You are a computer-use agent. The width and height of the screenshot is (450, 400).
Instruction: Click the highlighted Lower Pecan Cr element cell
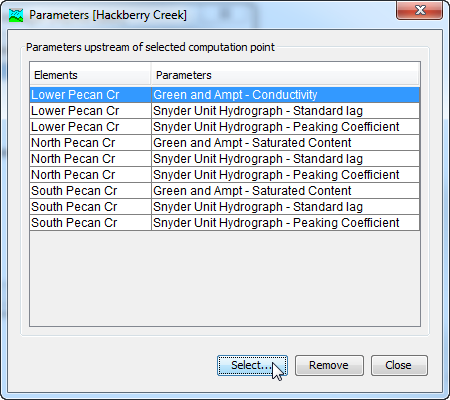coord(90,95)
